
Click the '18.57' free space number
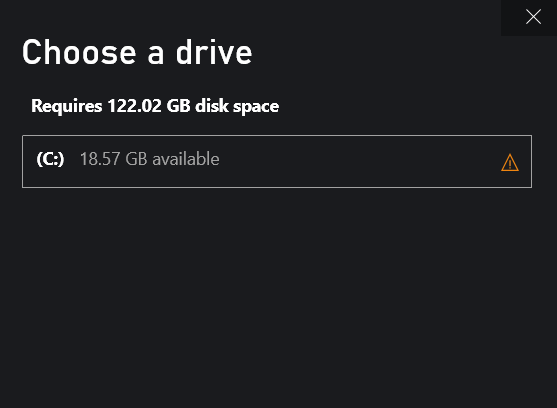point(100,159)
